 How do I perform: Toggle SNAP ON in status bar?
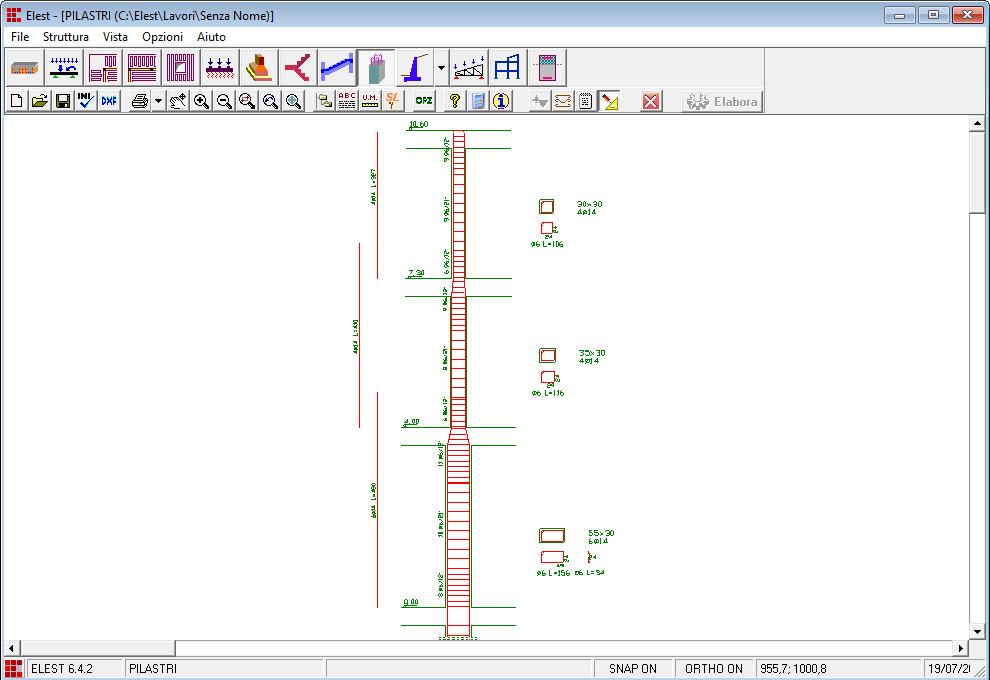tap(632, 669)
